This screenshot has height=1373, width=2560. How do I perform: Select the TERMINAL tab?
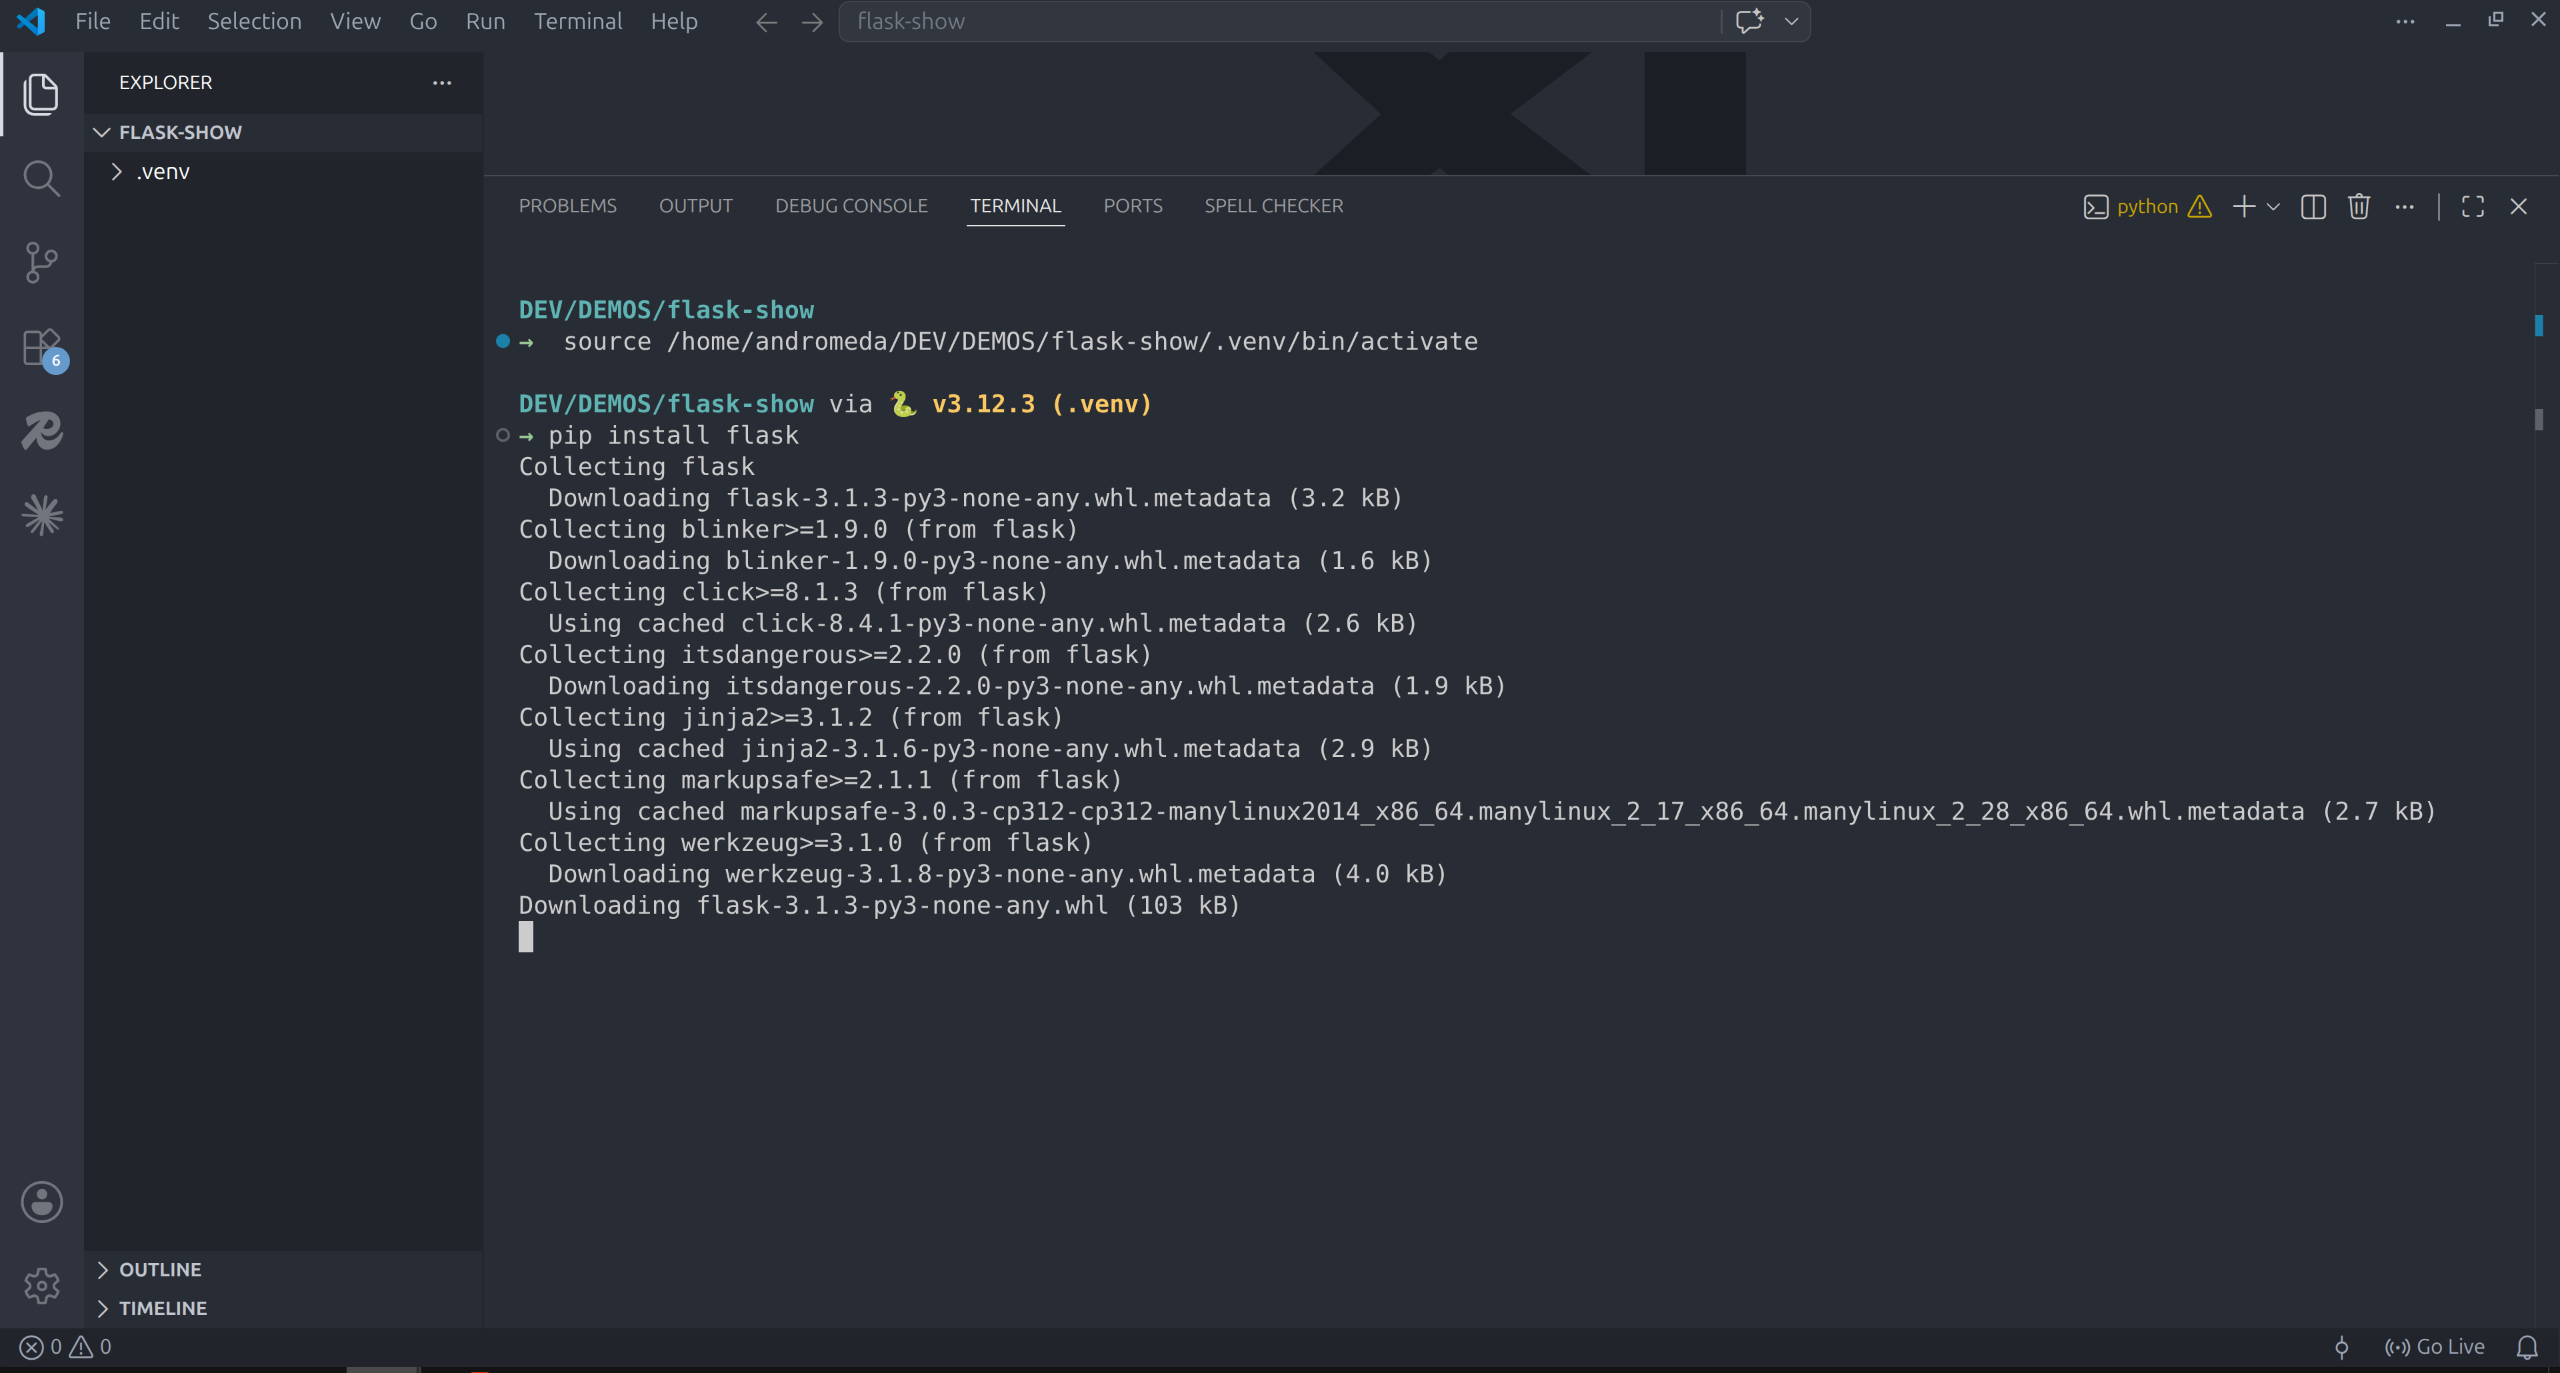1015,206
